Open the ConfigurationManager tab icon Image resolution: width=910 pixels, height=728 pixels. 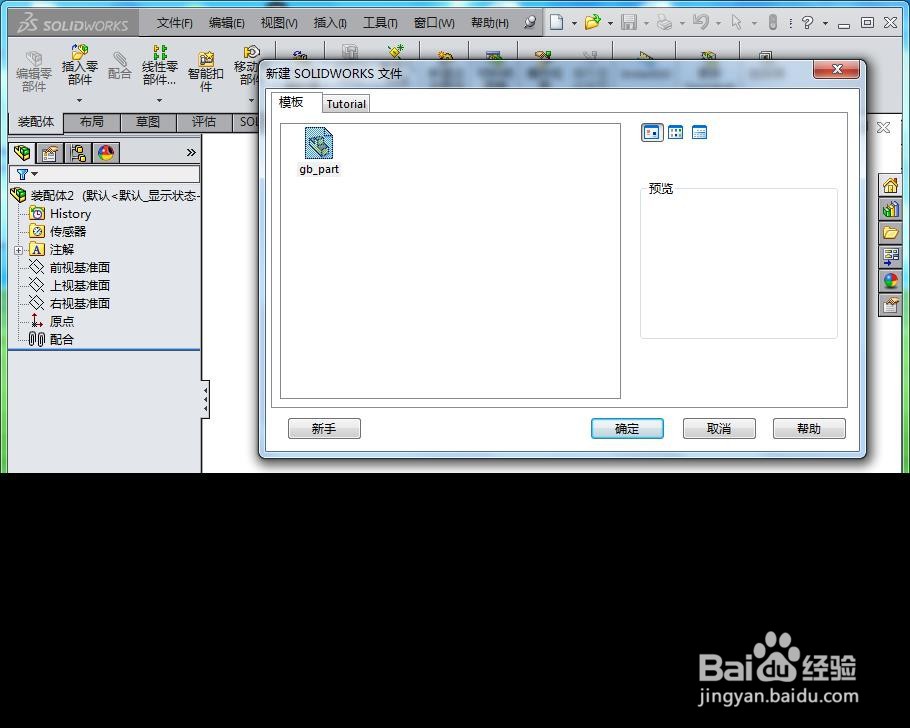[78, 153]
